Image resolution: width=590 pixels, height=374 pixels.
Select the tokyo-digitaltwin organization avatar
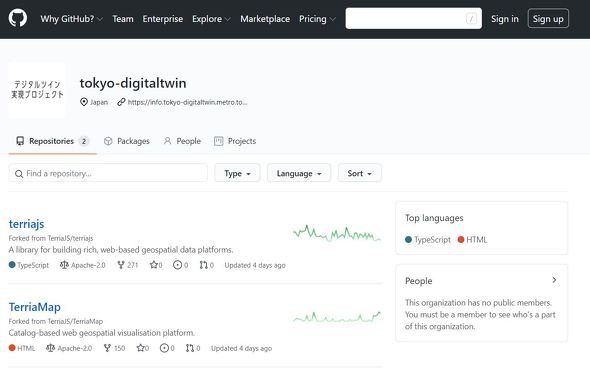[37, 90]
